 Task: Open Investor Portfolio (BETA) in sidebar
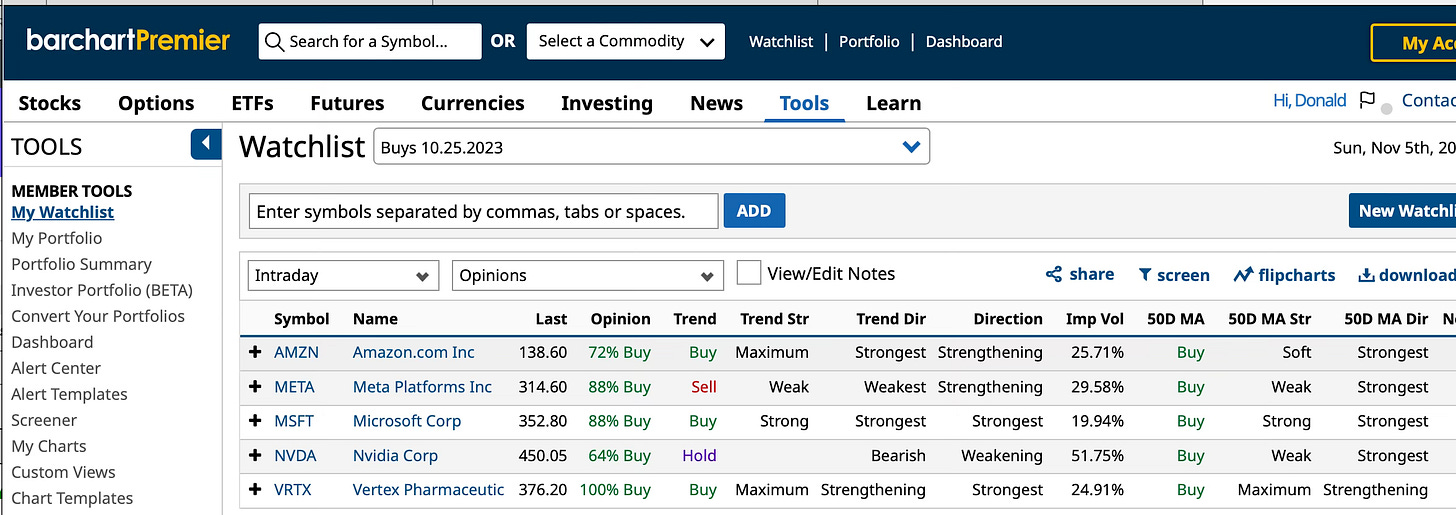pyautogui.click(x=102, y=290)
